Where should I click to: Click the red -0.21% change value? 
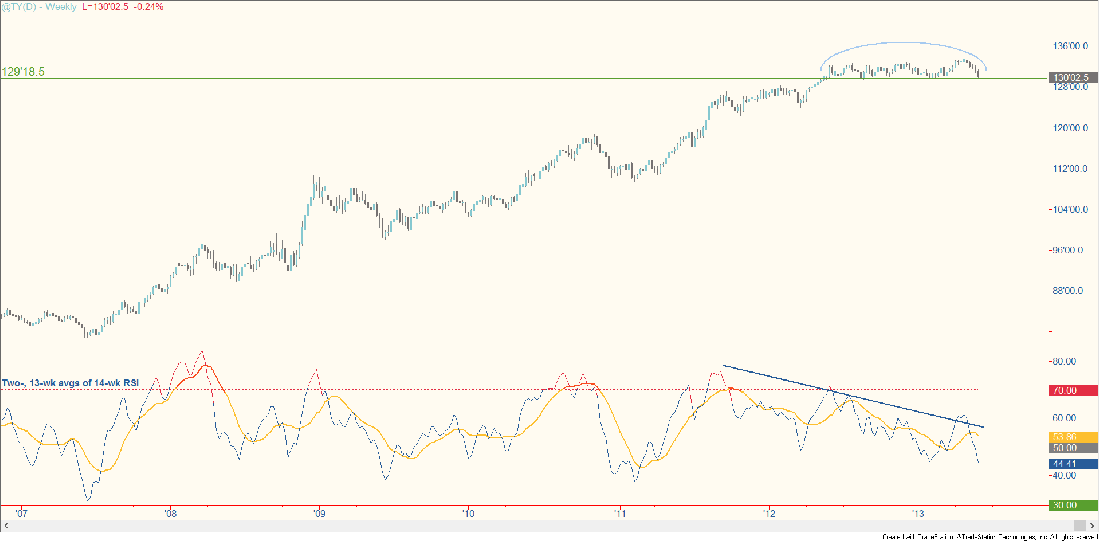(147, 7)
